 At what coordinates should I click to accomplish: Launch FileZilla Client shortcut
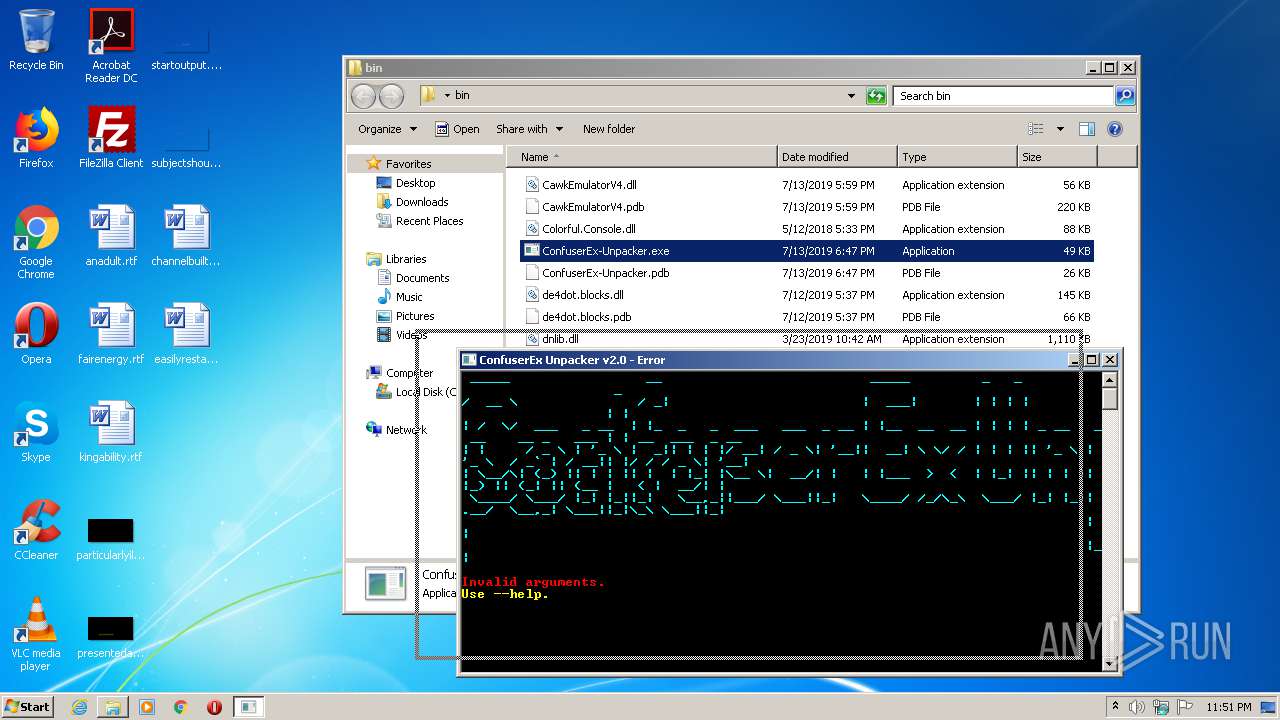[111, 138]
